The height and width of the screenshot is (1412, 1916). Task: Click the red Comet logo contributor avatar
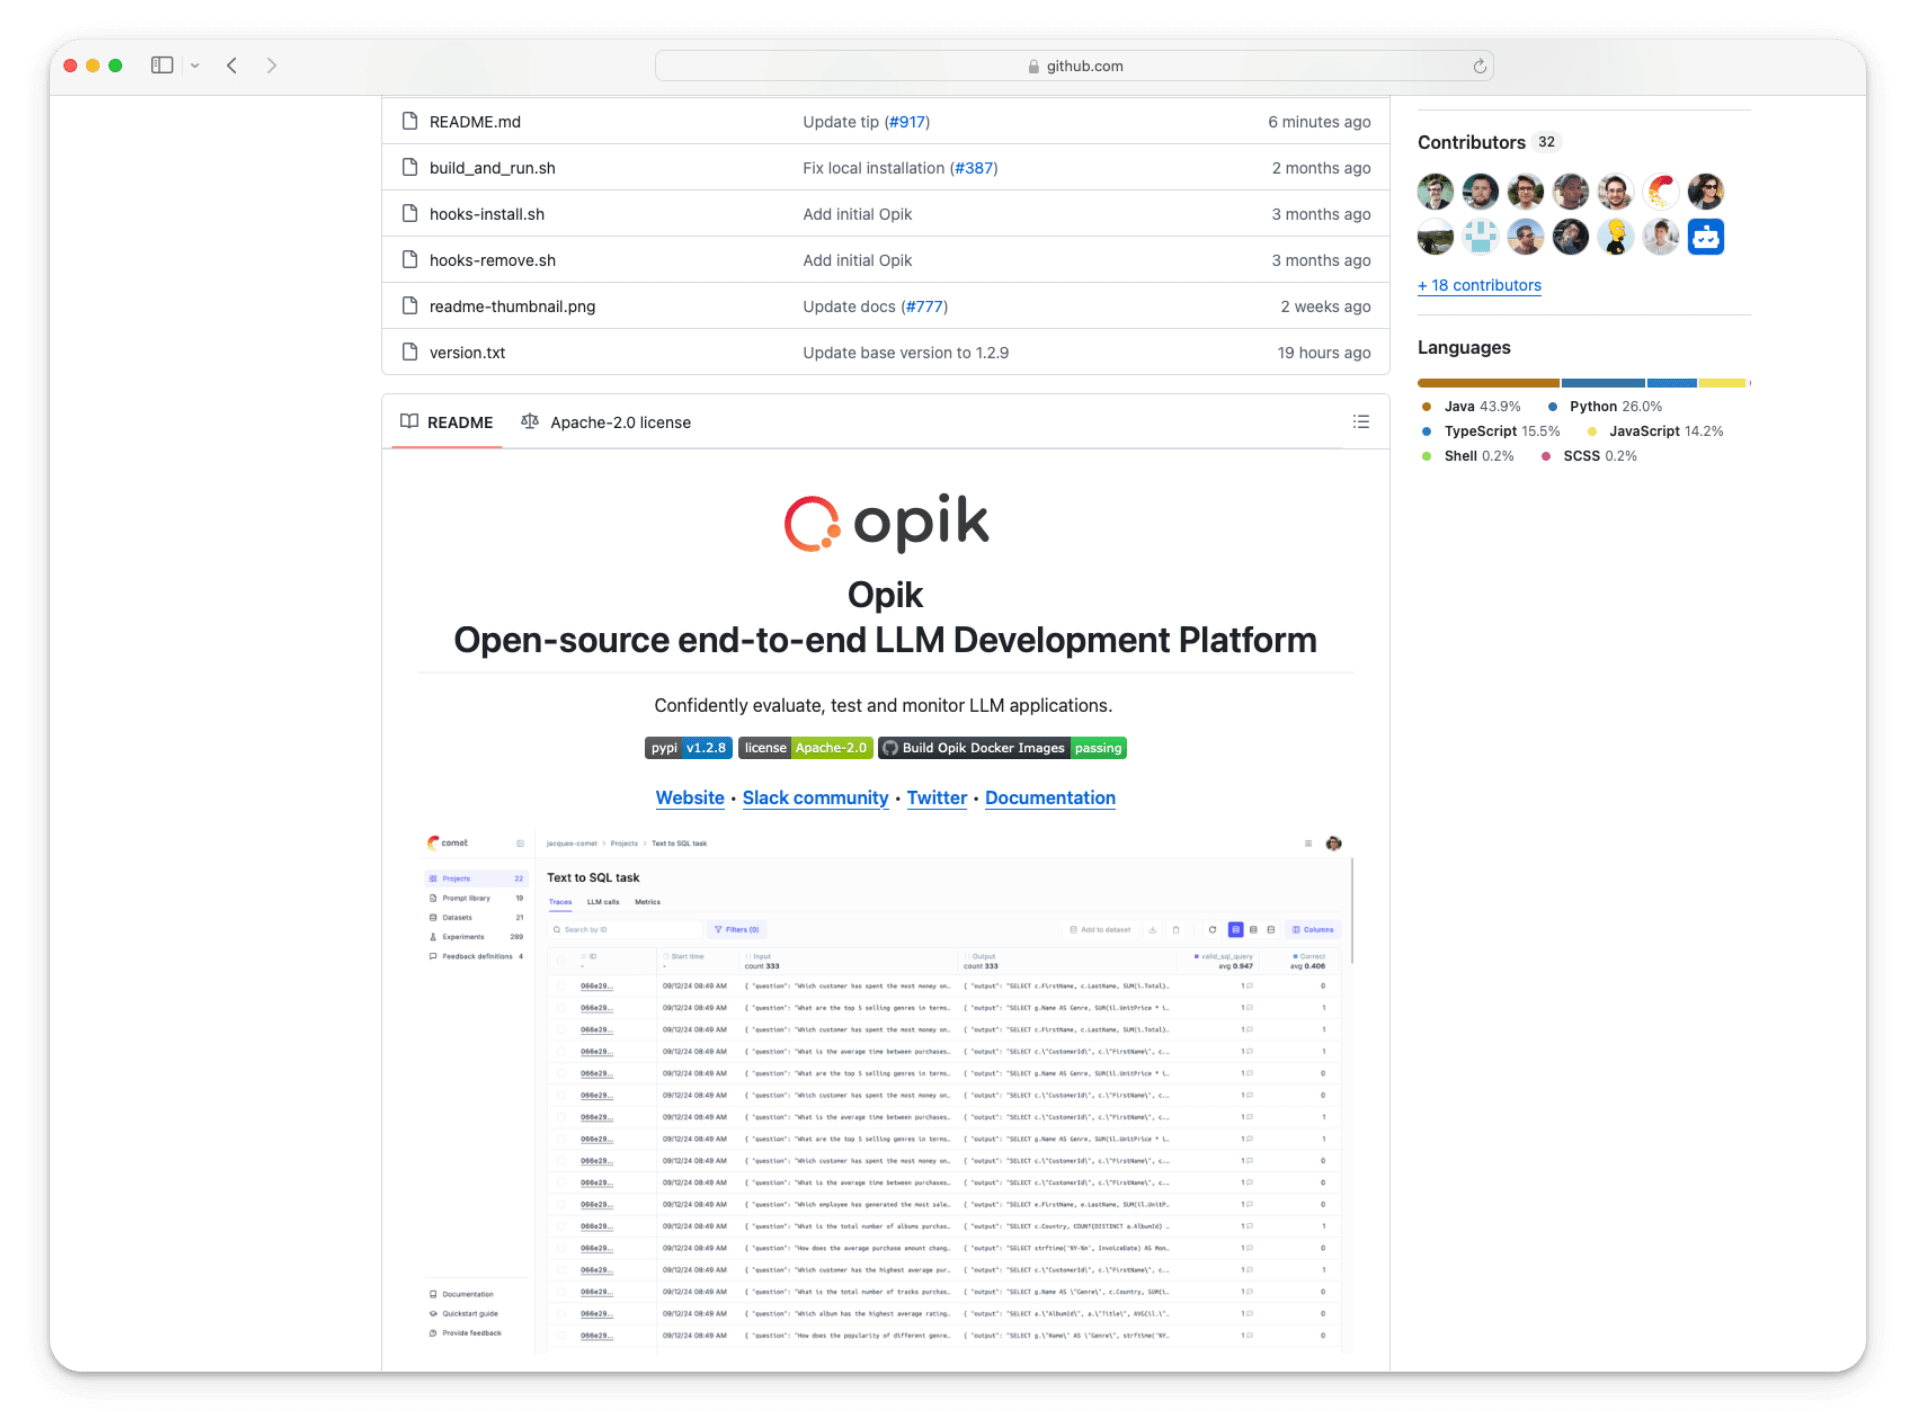(1661, 191)
